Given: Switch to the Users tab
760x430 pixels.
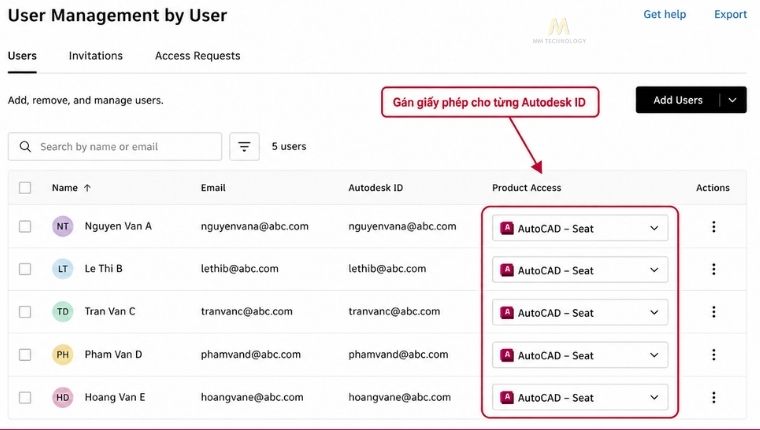Looking at the screenshot, I should coord(22,56).
